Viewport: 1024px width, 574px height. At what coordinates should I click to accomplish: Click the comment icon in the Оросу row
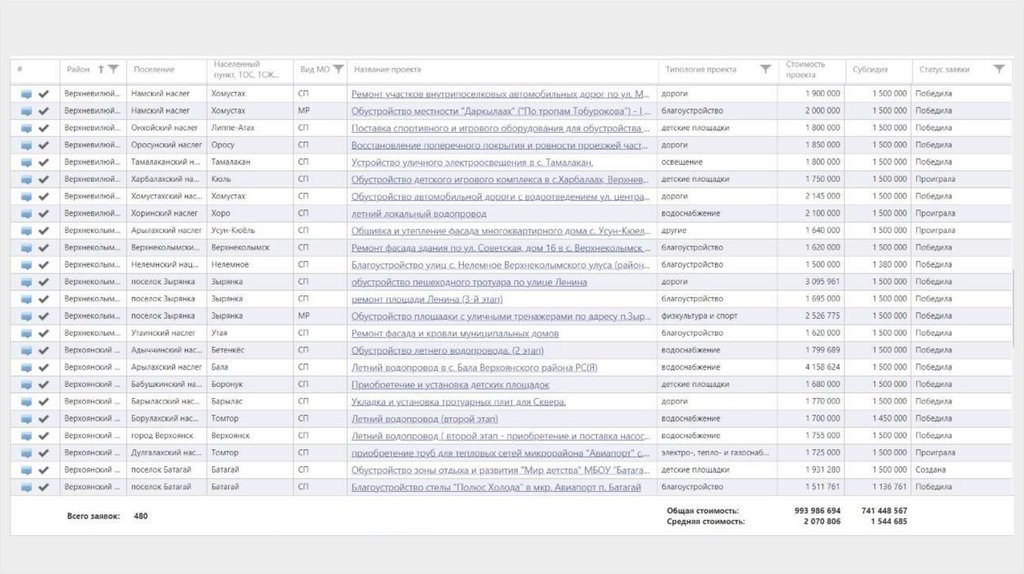point(26,145)
